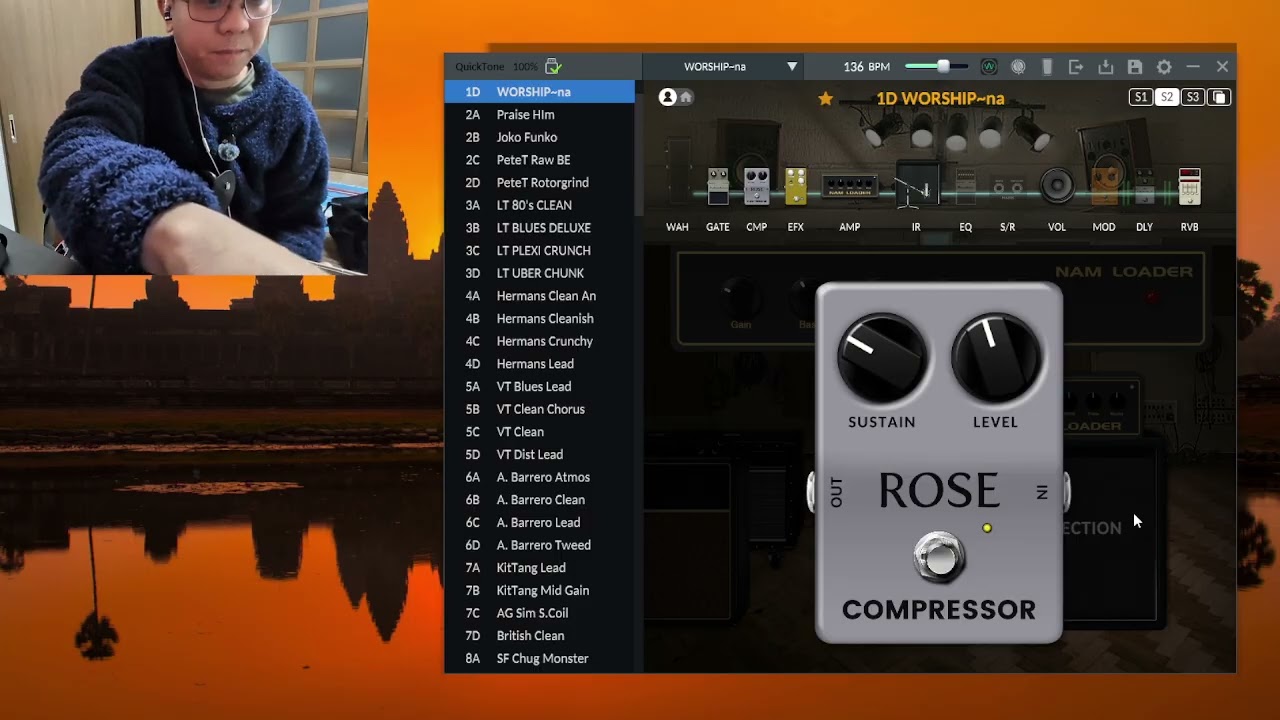
Task: Choose preset 4B Hermans Cleanish
Action: 539,319
